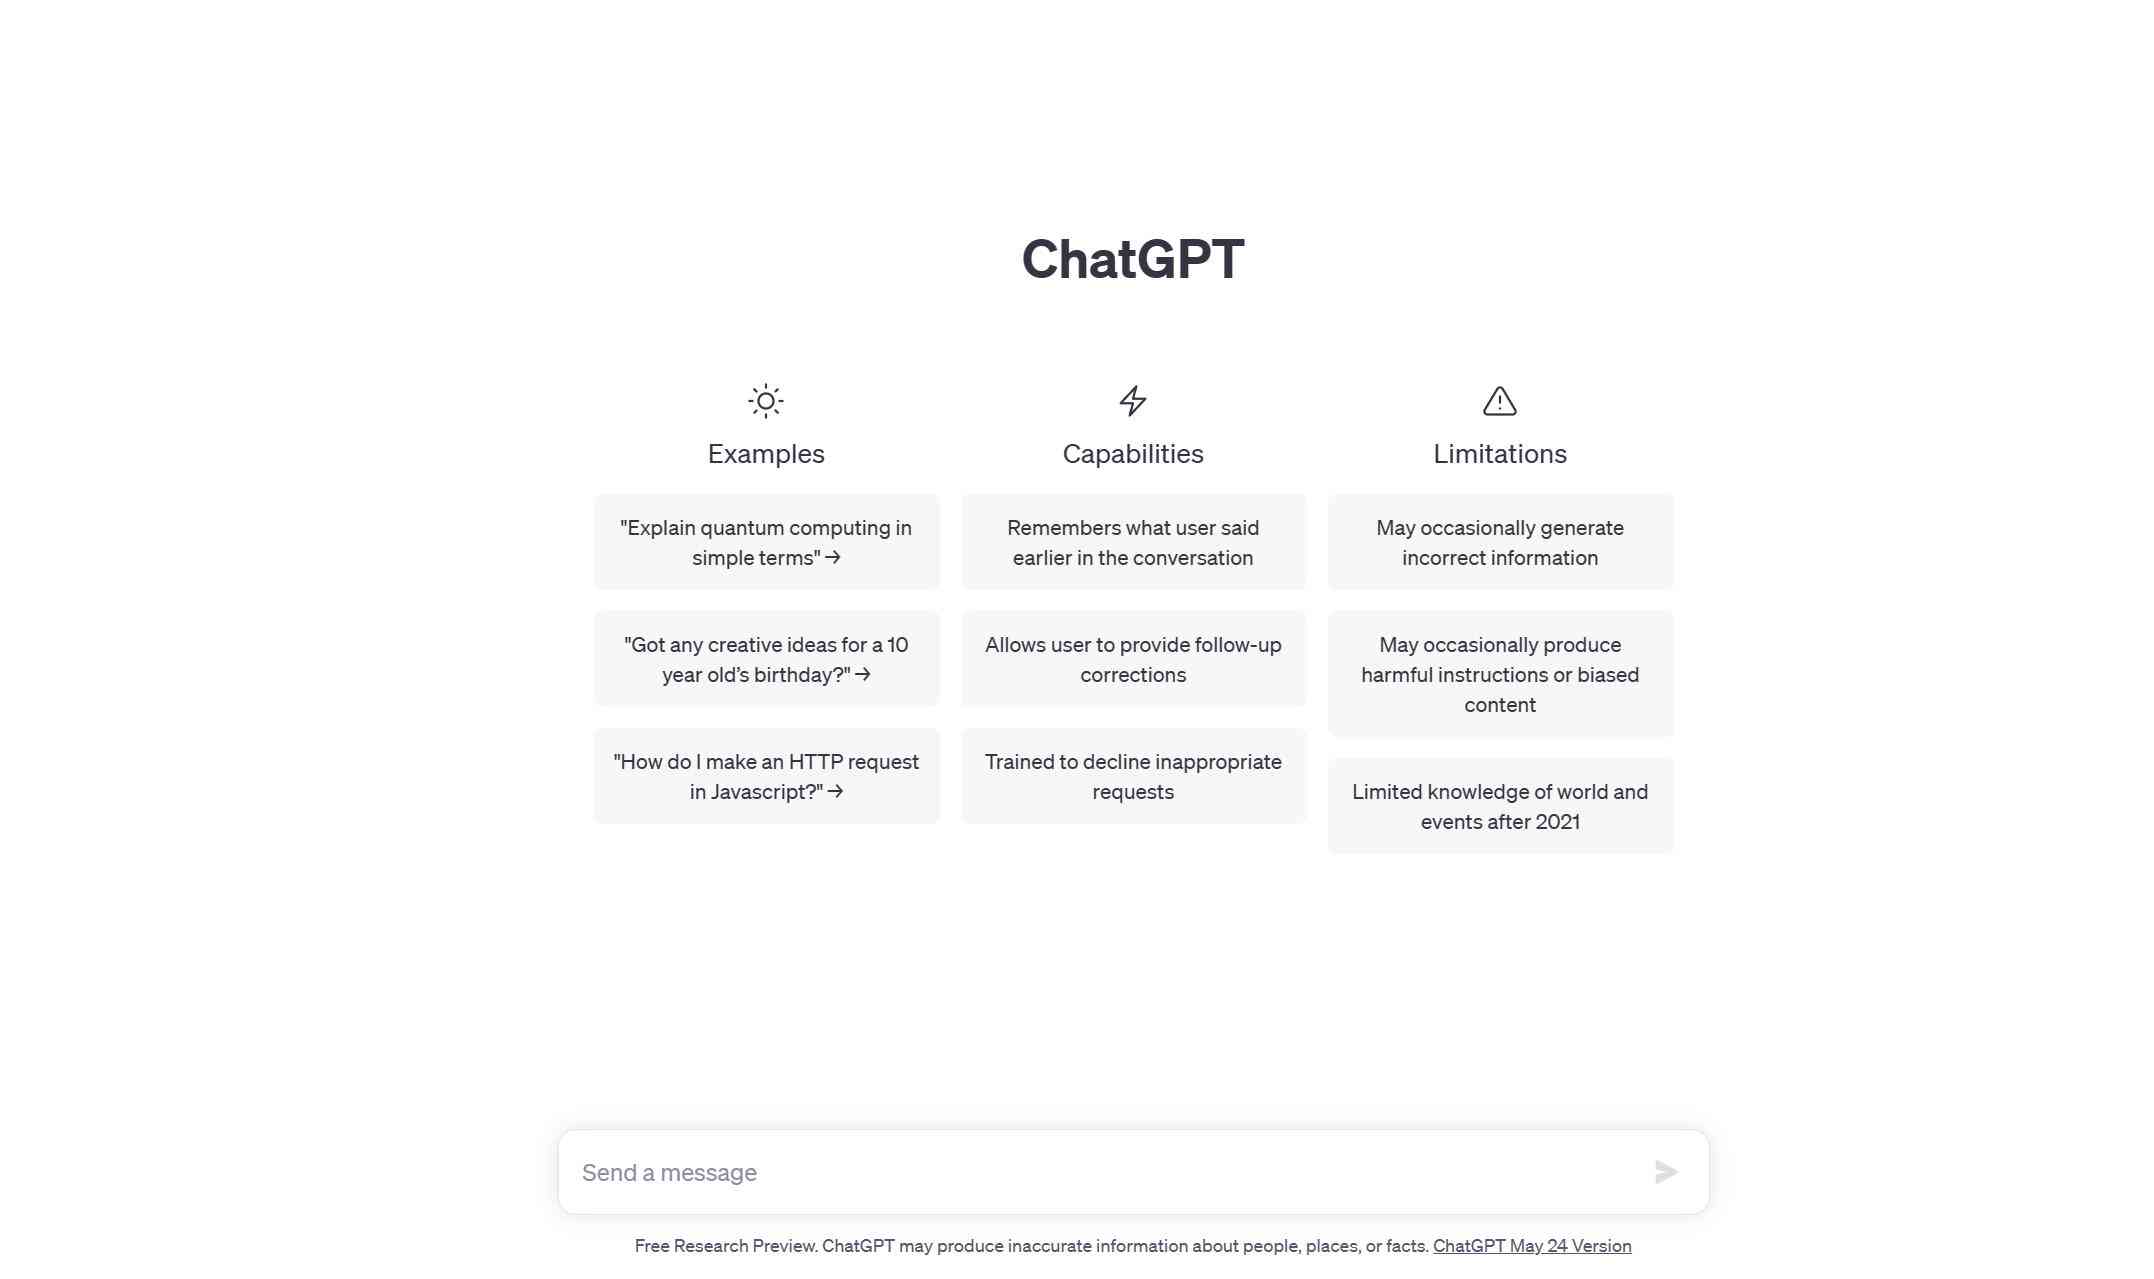Screen dimensions: 2154x1279
Task: Select the 'Remembers what user said' capability card
Action: [x=1134, y=542]
